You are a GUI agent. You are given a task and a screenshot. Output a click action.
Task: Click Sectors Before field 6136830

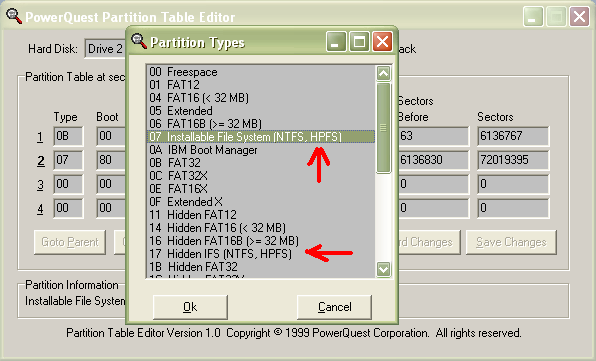433,160
